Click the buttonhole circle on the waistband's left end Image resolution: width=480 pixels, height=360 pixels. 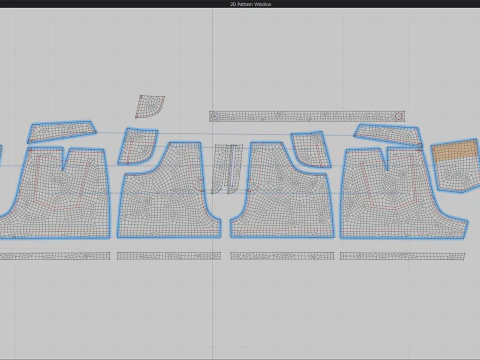click(215, 117)
